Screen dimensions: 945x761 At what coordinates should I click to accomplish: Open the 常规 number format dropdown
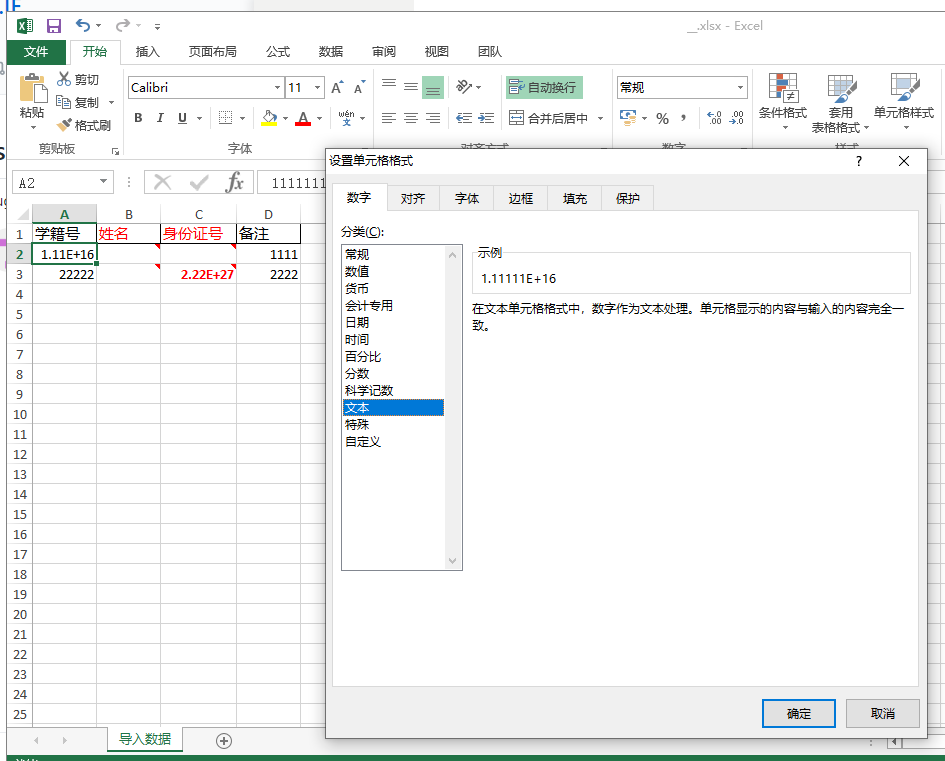point(740,87)
